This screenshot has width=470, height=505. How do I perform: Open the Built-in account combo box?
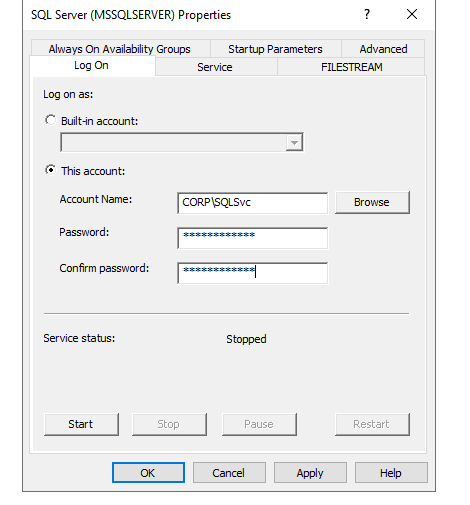(x=182, y=143)
